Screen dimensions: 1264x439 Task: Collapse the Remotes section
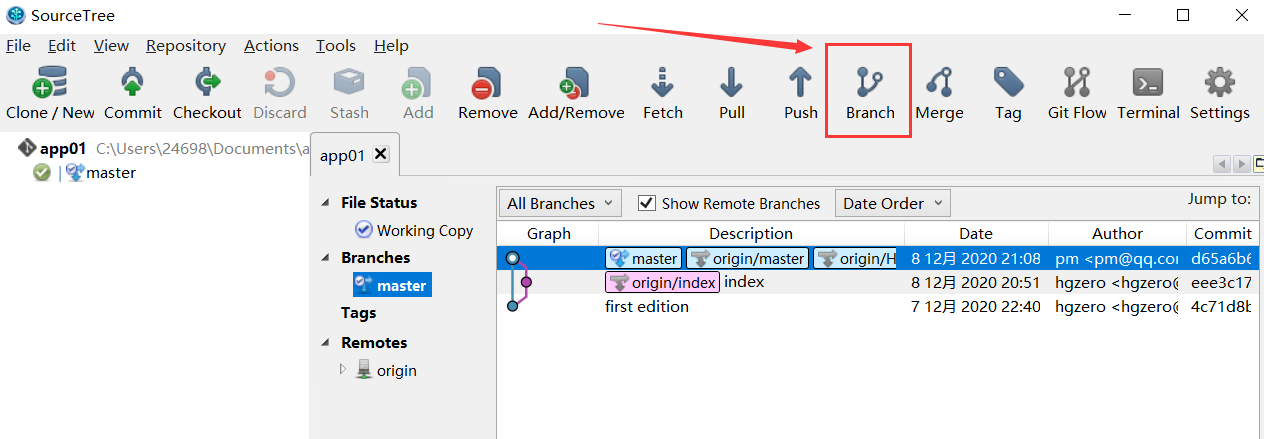[324, 342]
